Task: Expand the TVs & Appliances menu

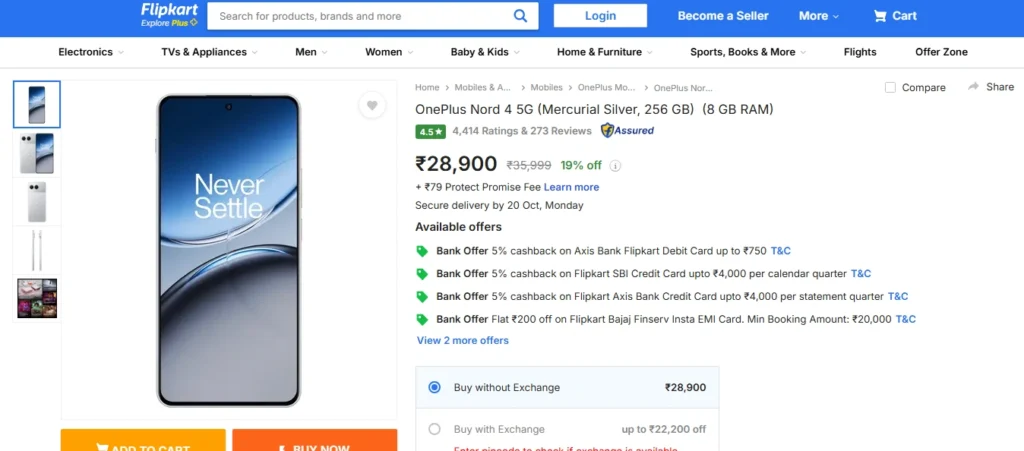Action: 209,52
